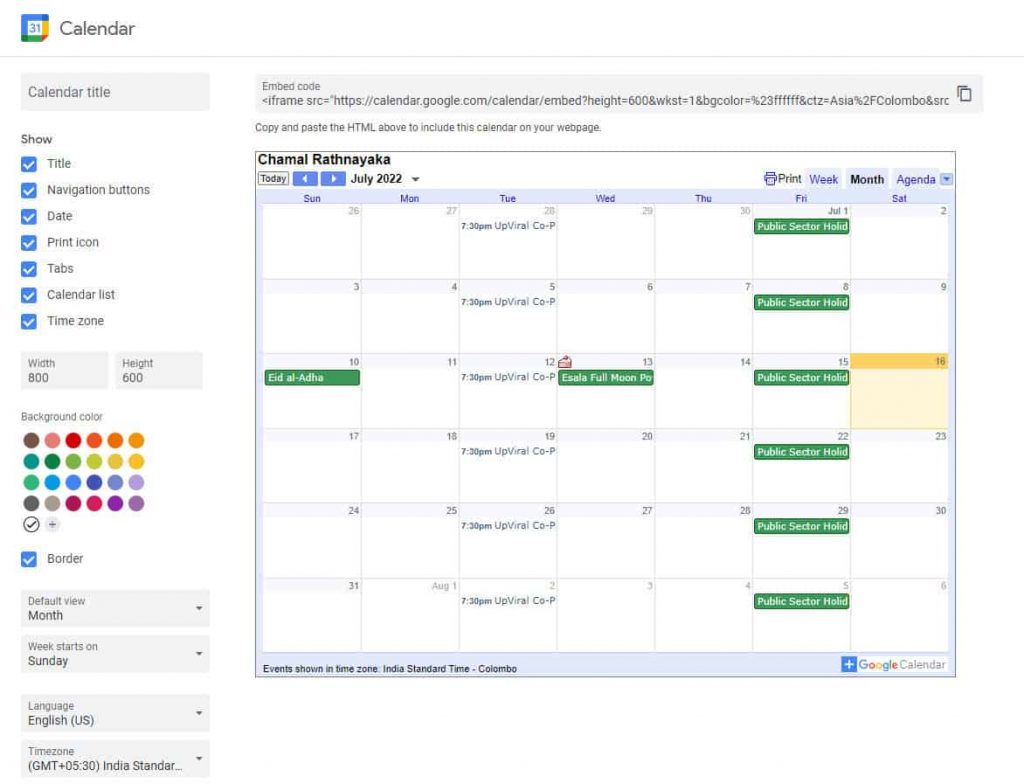Open the Default view dropdown
This screenshot has height=784, width=1024.
tap(115, 608)
